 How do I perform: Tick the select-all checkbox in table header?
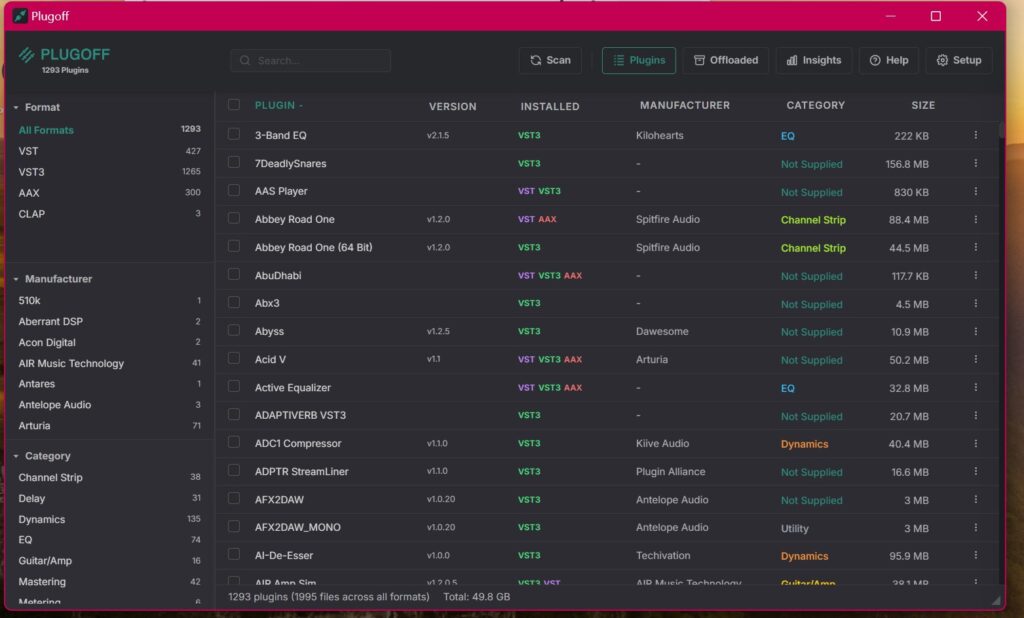tap(234, 105)
